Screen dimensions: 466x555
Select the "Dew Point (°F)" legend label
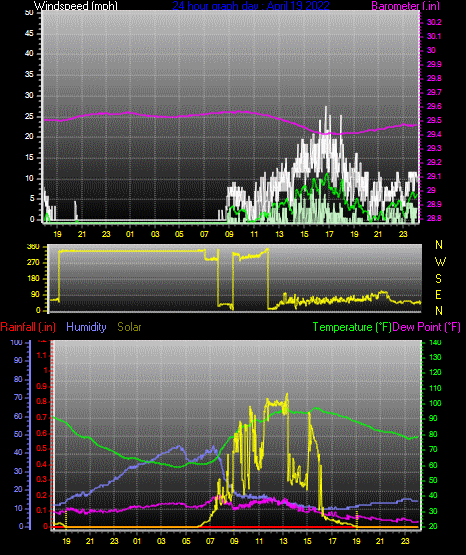pyautogui.click(x=426, y=327)
